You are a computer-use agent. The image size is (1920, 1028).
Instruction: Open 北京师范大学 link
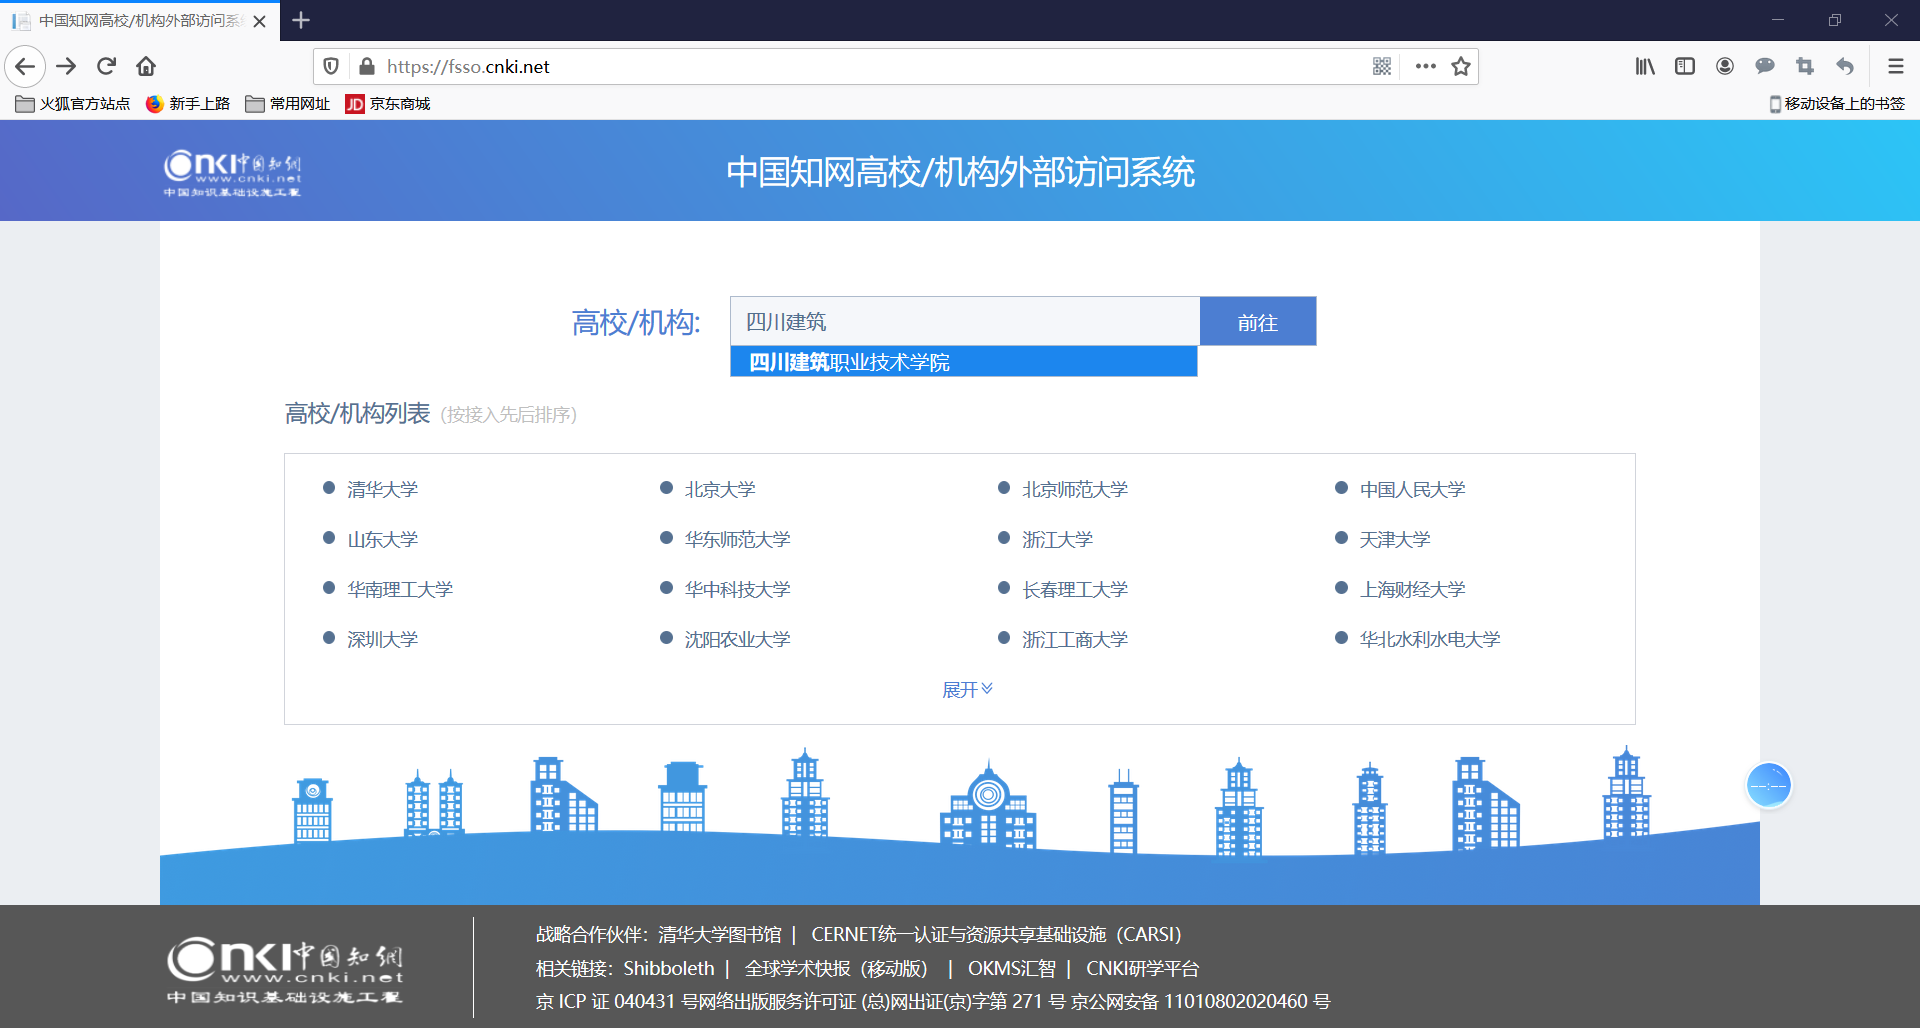click(1075, 489)
